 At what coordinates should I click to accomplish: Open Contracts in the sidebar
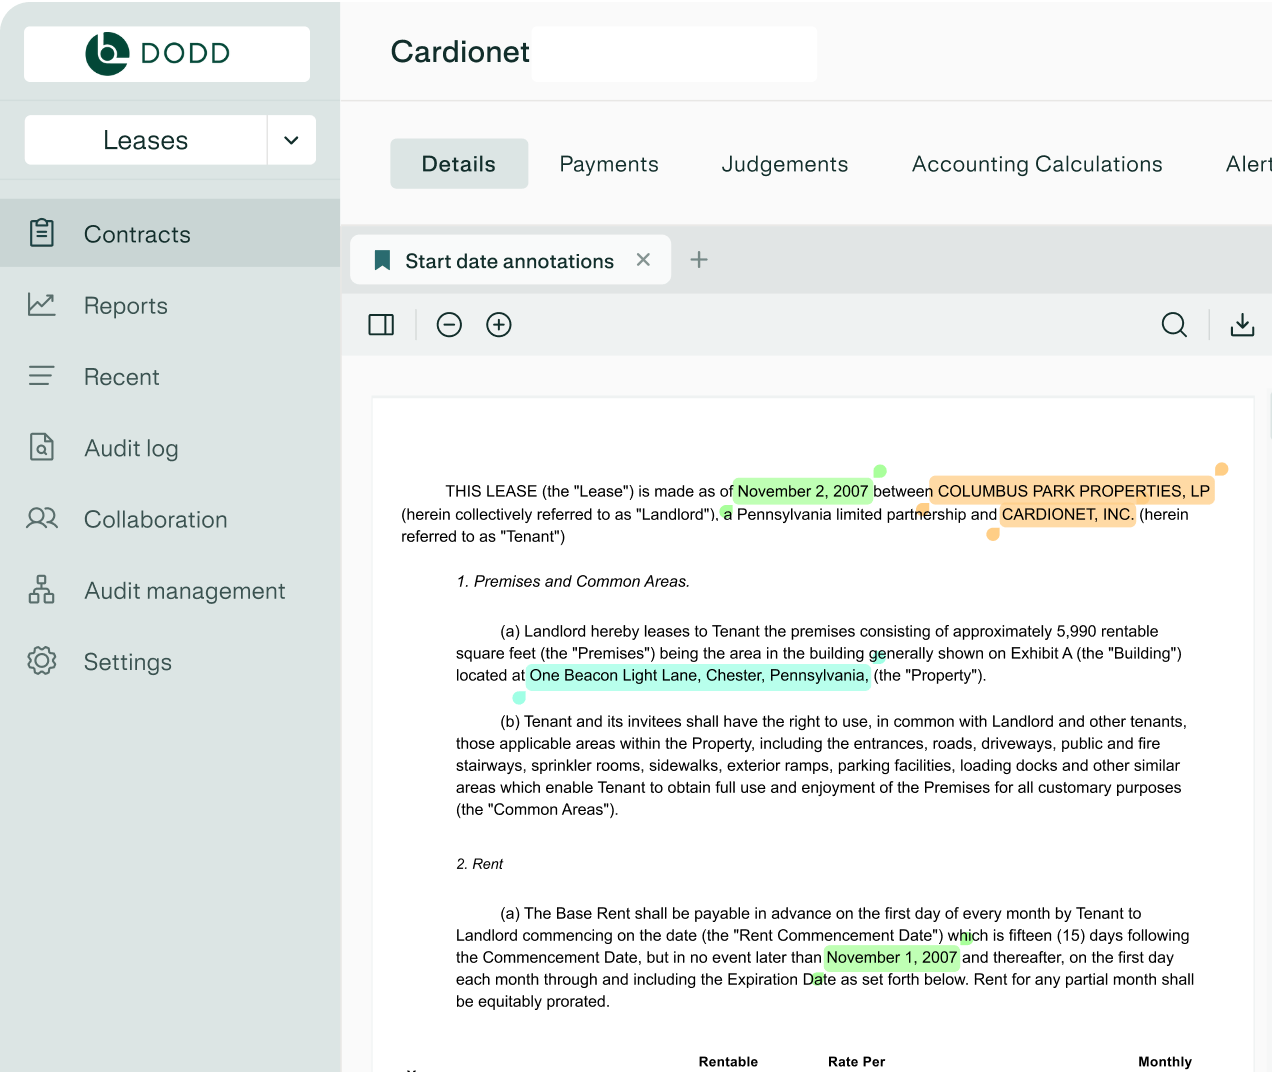coord(137,234)
